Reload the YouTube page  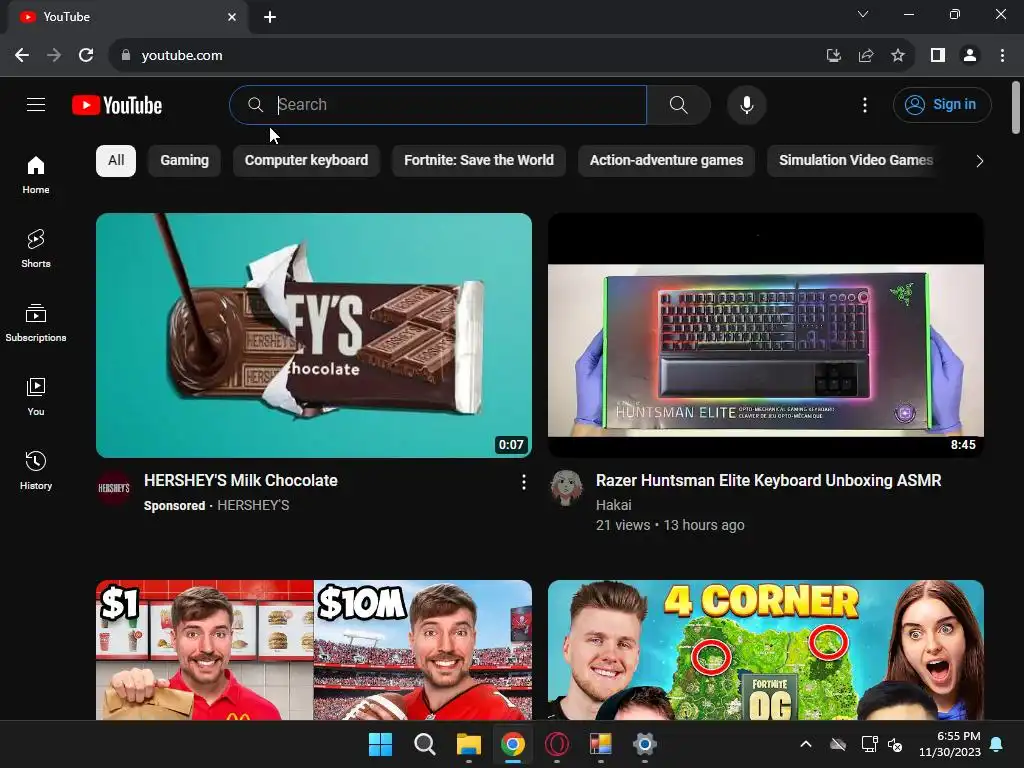tap(86, 56)
